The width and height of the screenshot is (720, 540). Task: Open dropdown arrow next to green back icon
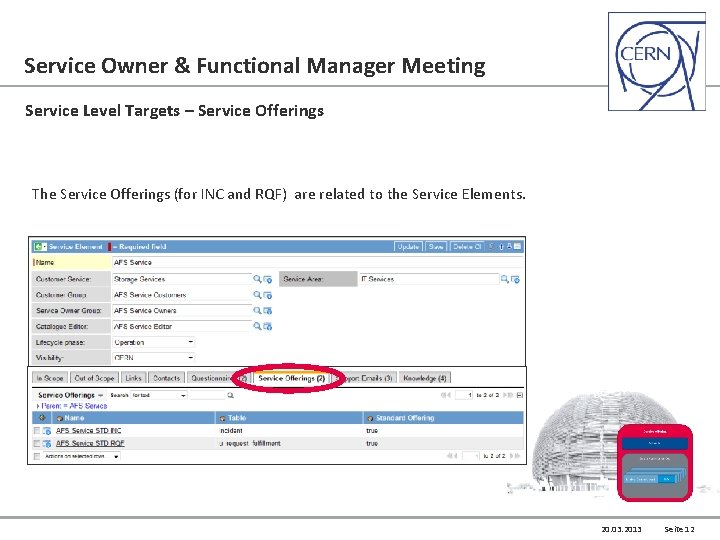45,247
